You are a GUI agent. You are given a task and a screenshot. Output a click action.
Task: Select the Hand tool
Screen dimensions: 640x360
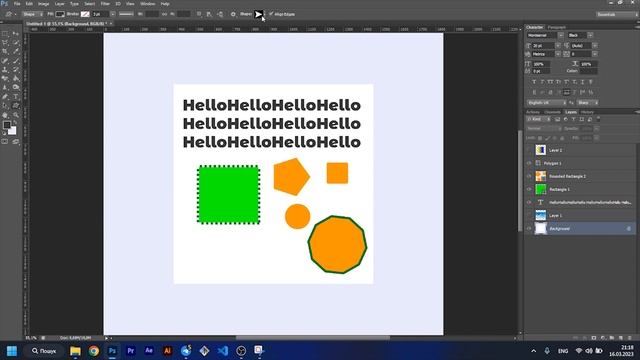point(5,115)
